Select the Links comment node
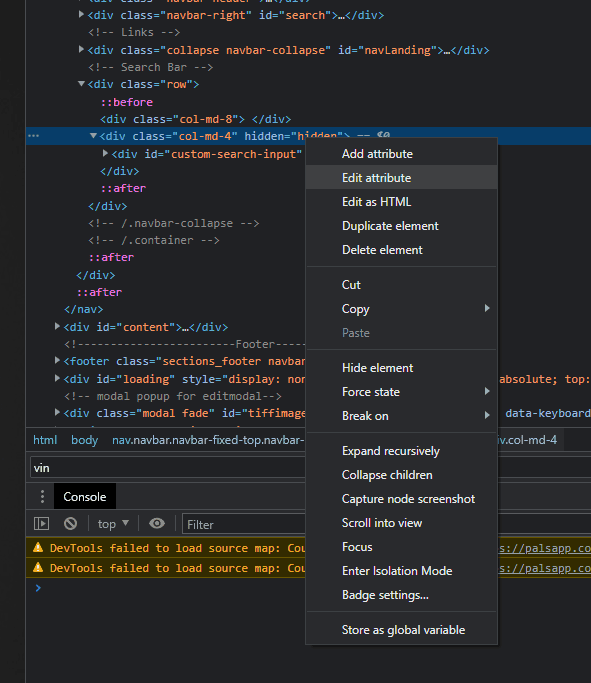 pyautogui.click(x=134, y=32)
